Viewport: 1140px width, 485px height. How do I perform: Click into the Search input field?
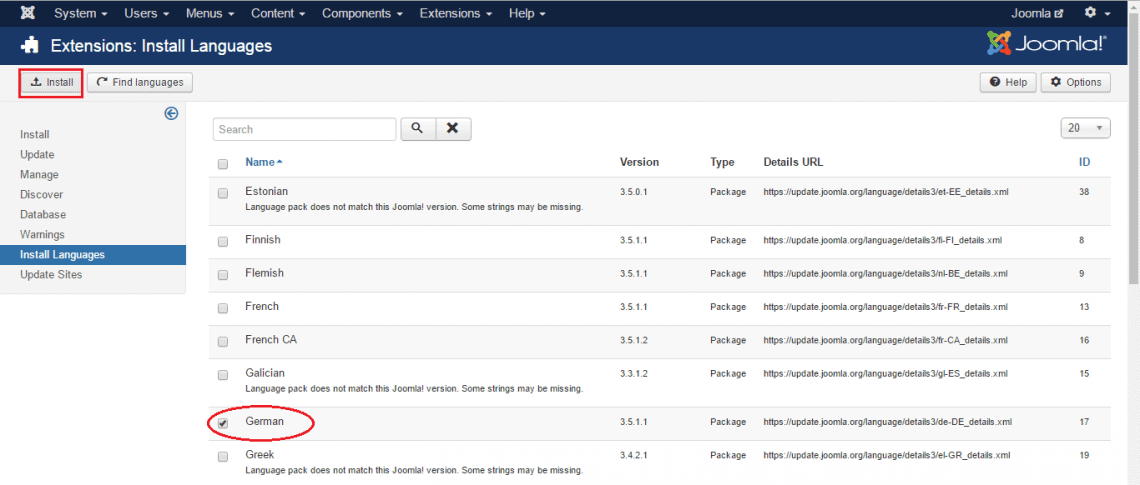click(x=304, y=129)
